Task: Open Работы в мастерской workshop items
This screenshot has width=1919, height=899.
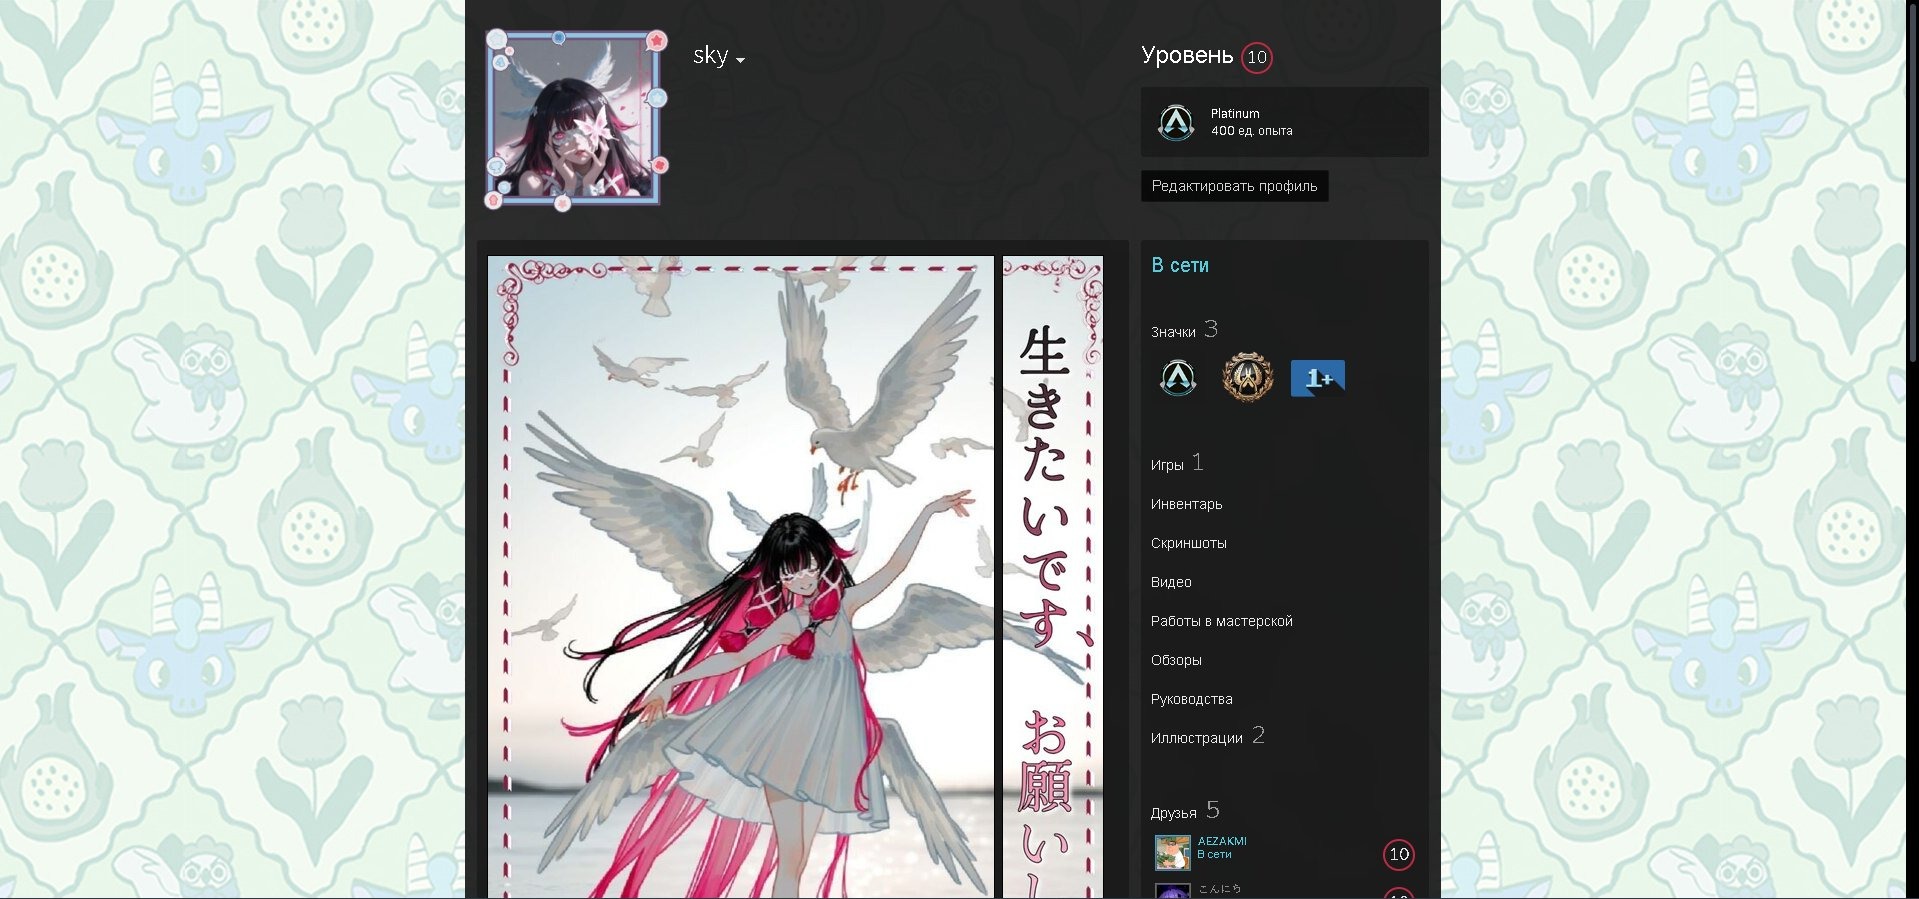Action: click(1222, 621)
